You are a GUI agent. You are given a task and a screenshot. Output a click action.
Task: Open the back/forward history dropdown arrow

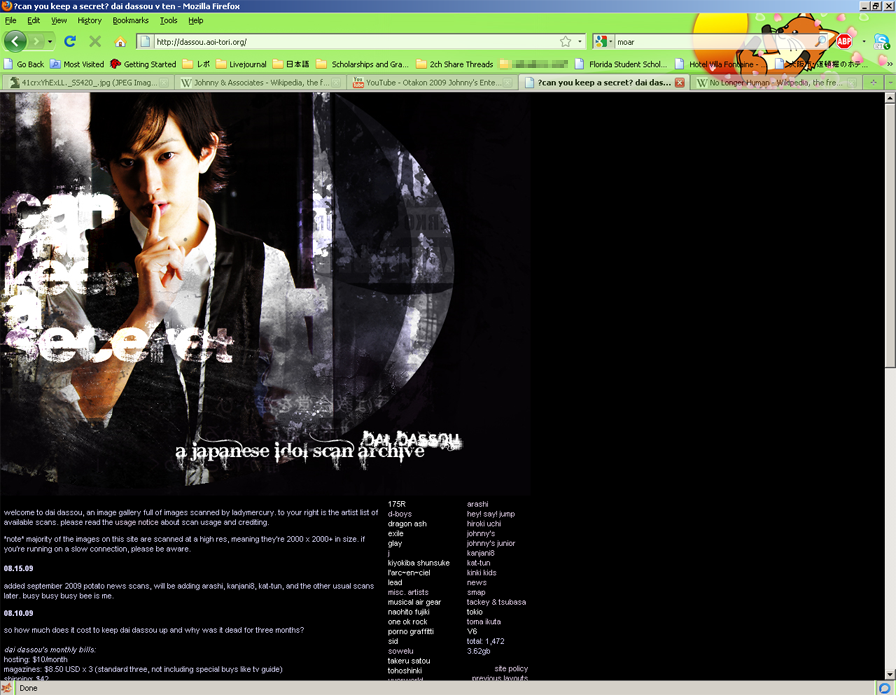click(x=51, y=42)
